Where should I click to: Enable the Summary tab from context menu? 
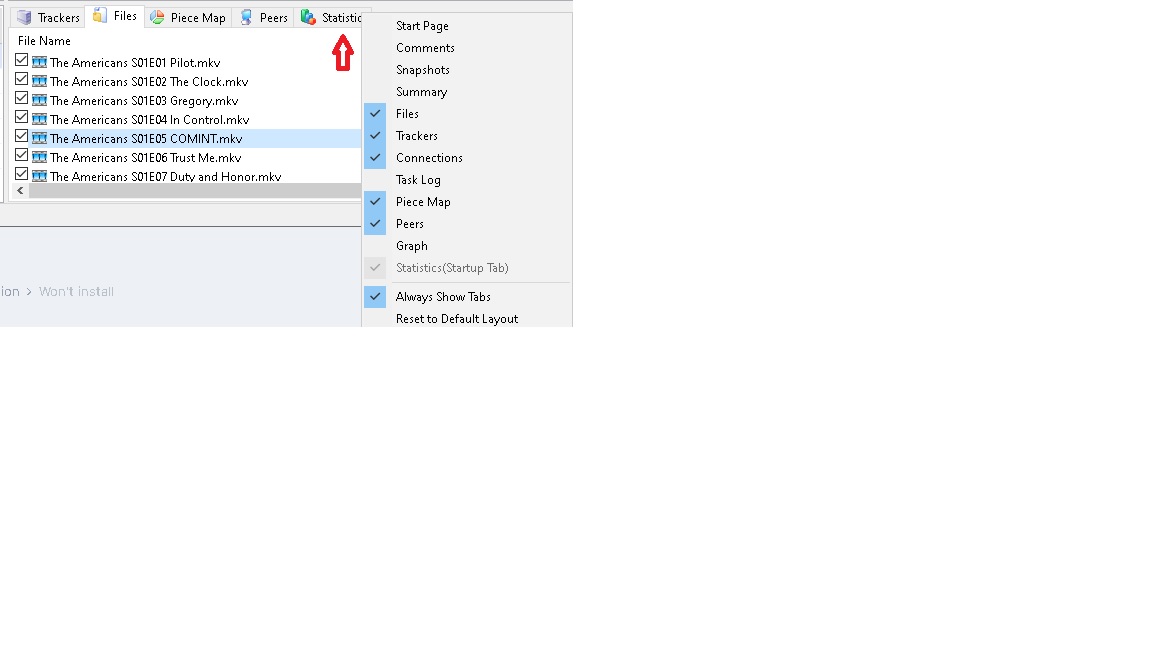[467, 92]
